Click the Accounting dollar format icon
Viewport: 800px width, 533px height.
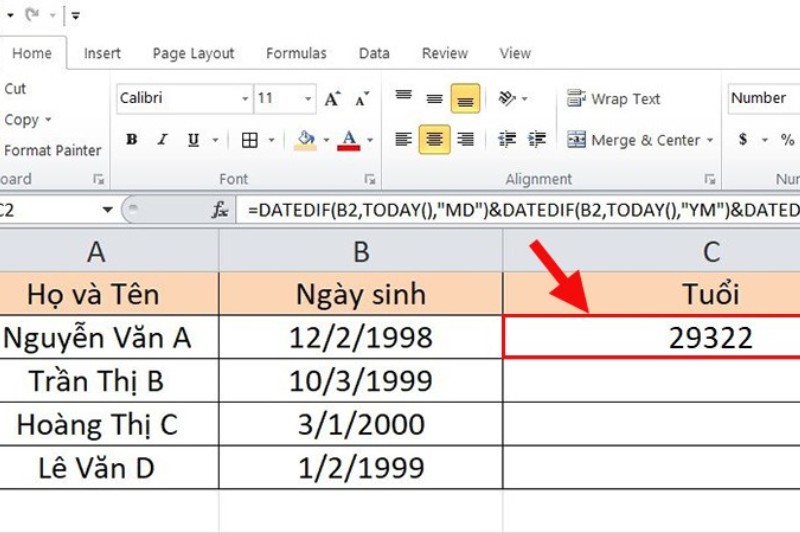point(743,139)
